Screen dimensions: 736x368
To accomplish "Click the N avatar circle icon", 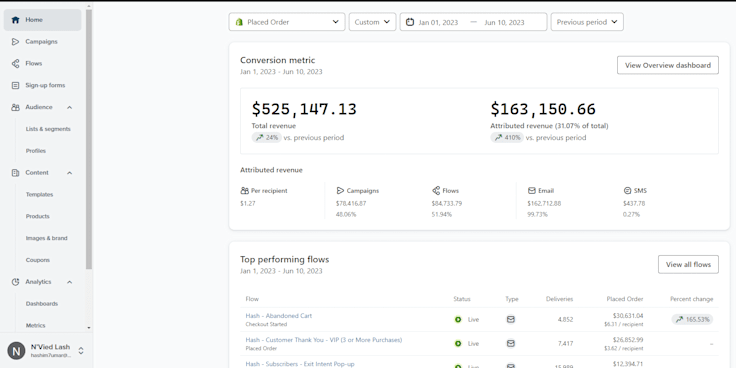I will (x=16, y=351).
